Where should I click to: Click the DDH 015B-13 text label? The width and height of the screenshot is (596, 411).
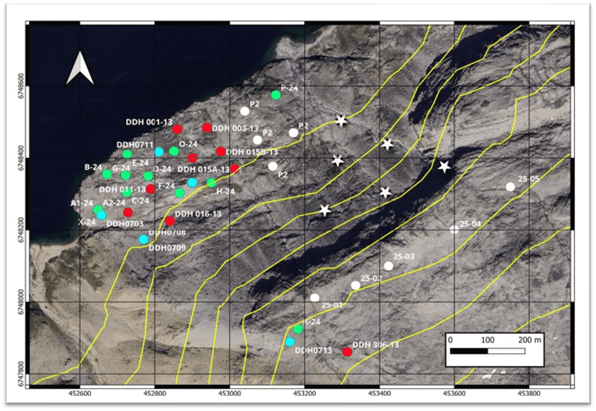coord(252,152)
